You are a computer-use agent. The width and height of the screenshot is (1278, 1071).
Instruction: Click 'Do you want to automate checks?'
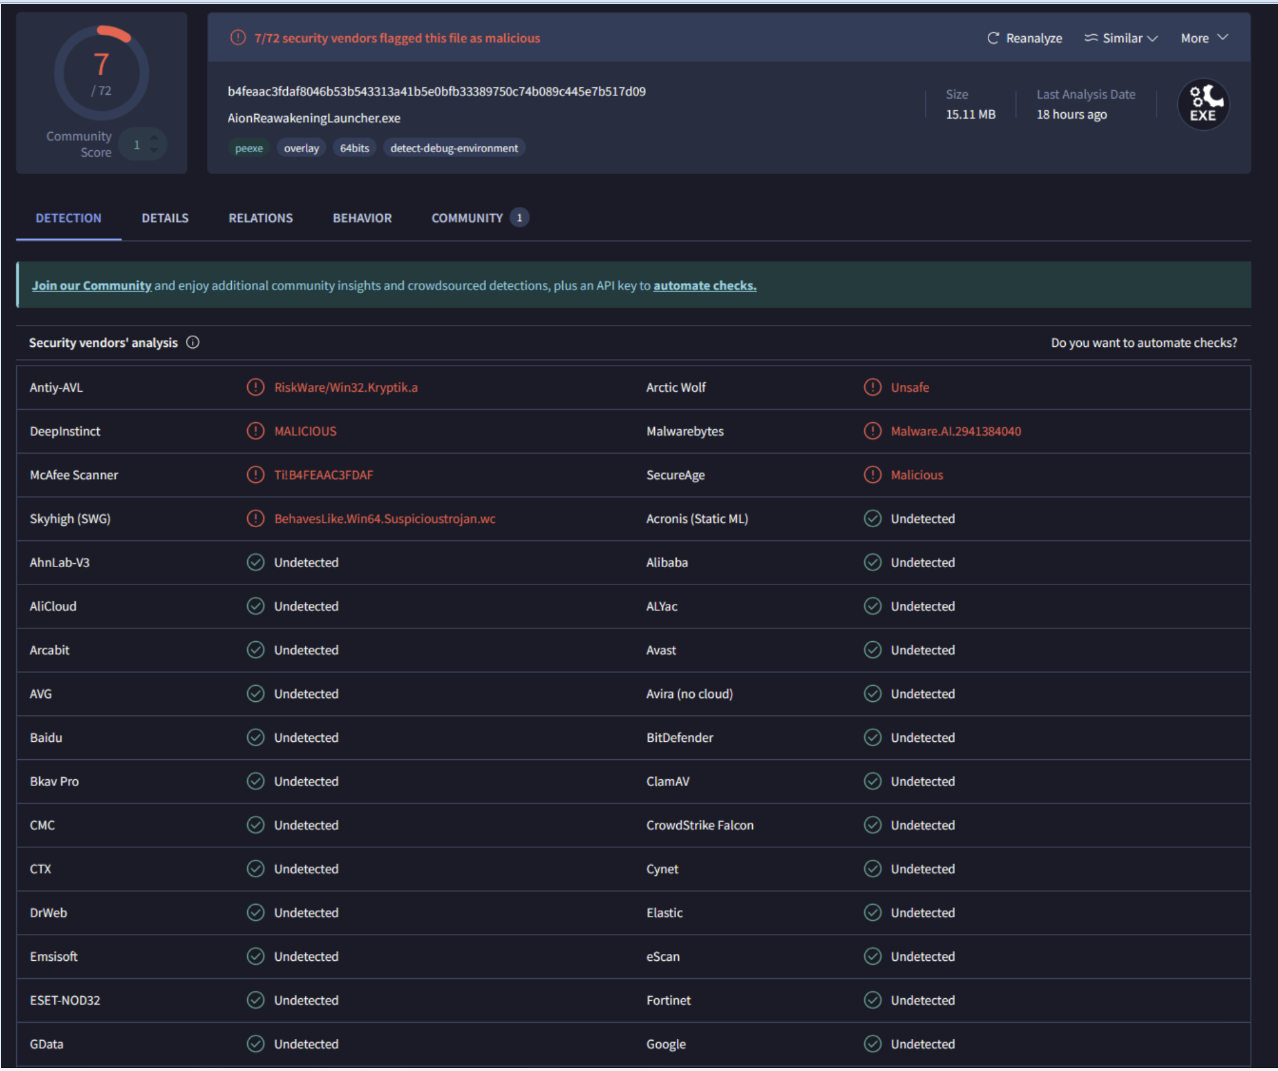[x=1144, y=343]
